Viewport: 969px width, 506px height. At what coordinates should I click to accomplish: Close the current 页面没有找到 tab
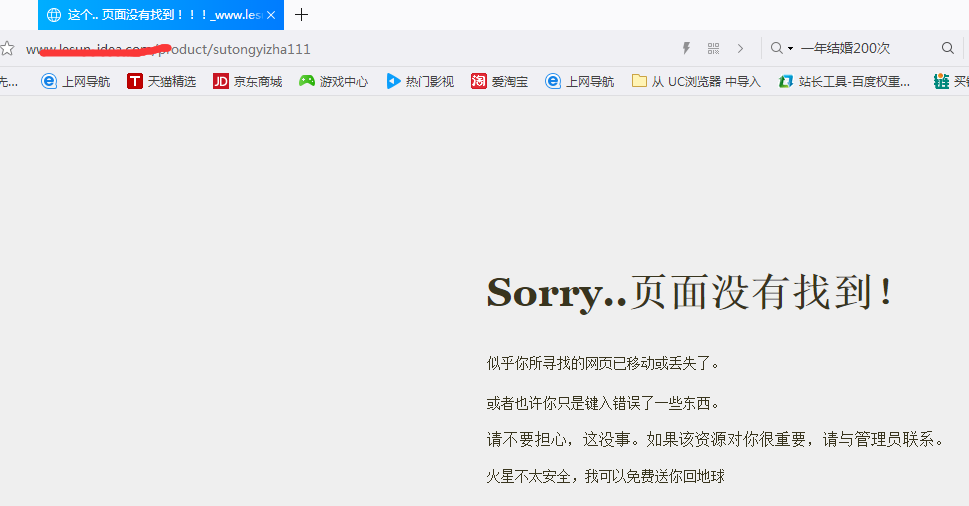[x=272, y=15]
